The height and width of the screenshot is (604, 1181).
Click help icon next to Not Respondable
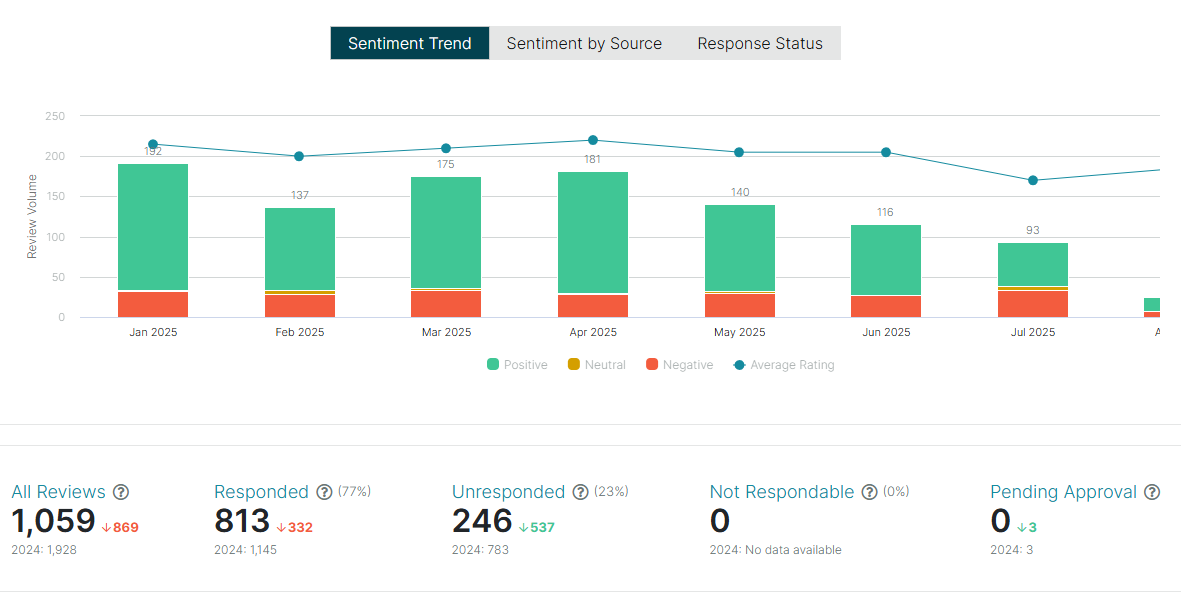tap(869, 493)
